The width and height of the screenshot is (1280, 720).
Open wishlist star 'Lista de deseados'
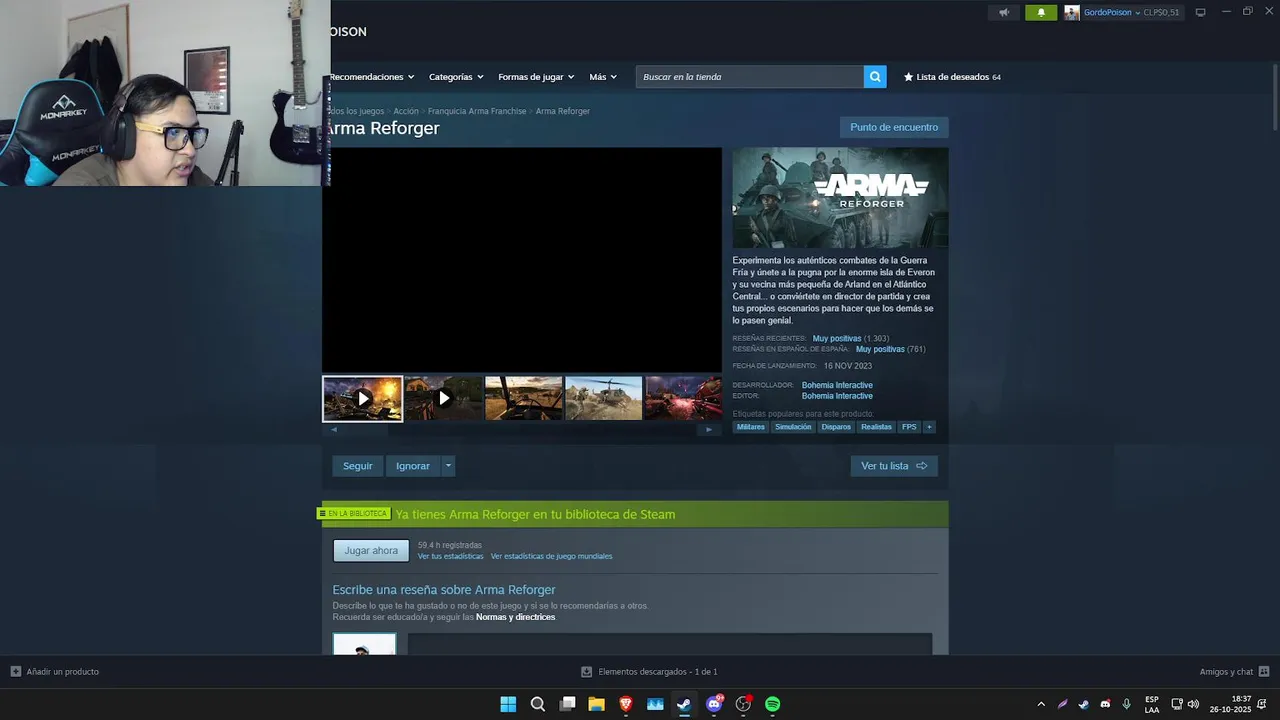(952, 77)
